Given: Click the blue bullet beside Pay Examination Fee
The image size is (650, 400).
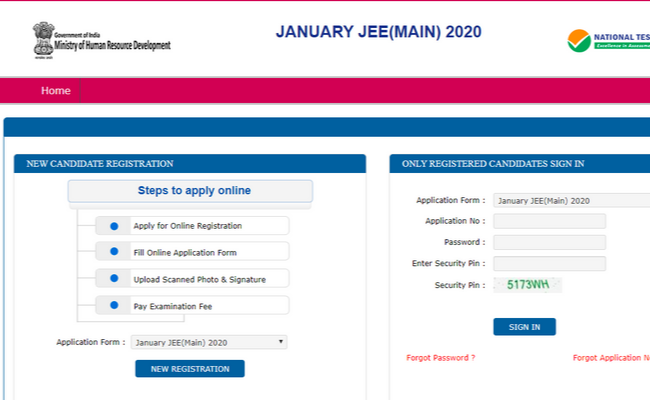Looking at the screenshot, I should pos(114,305).
